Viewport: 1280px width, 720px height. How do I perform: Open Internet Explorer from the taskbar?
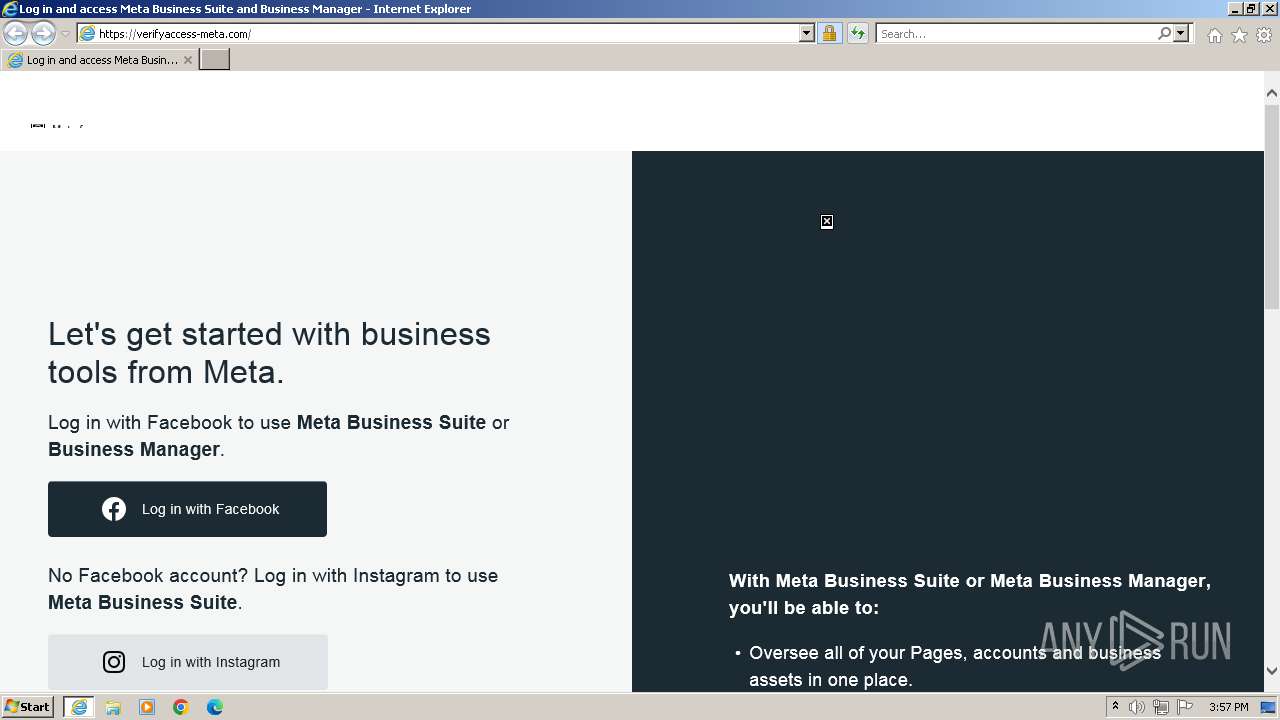[x=79, y=707]
